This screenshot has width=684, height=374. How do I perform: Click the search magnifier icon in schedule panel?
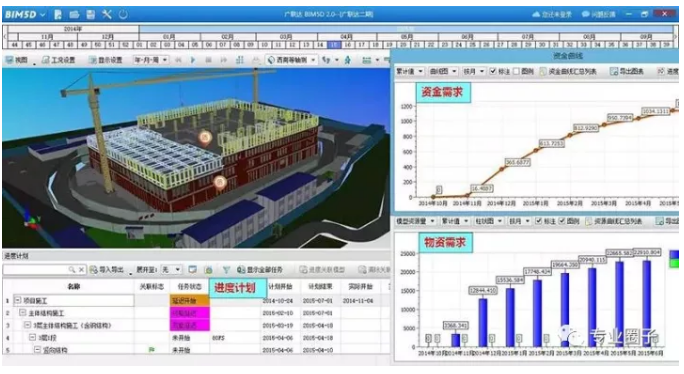click(72, 270)
